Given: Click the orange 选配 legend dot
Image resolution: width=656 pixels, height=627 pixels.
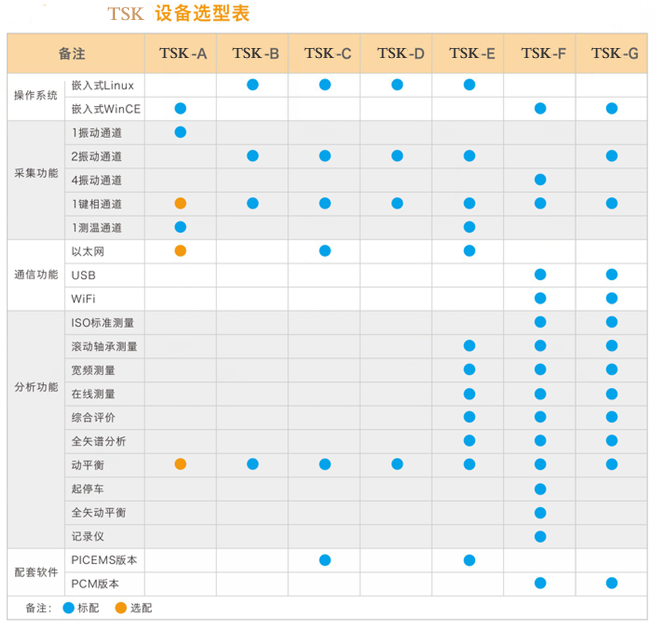Looking at the screenshot, I should (x=121, y=607).
